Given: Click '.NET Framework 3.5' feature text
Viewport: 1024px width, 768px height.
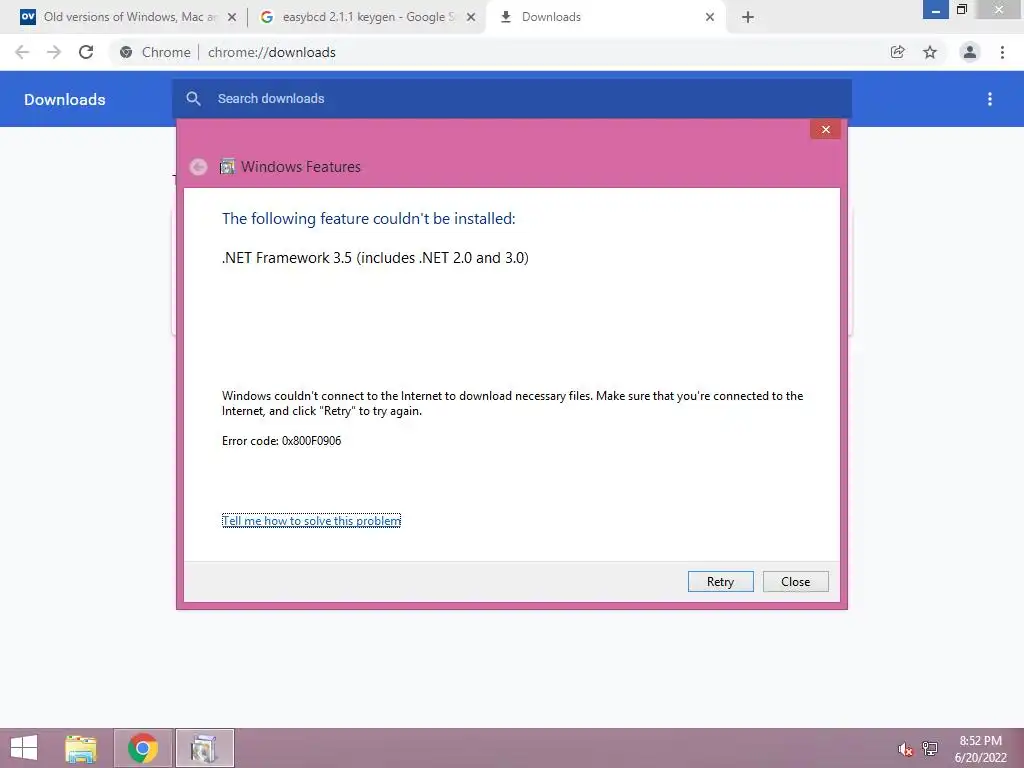Looking at the screenshot, I should coord(376,258).
